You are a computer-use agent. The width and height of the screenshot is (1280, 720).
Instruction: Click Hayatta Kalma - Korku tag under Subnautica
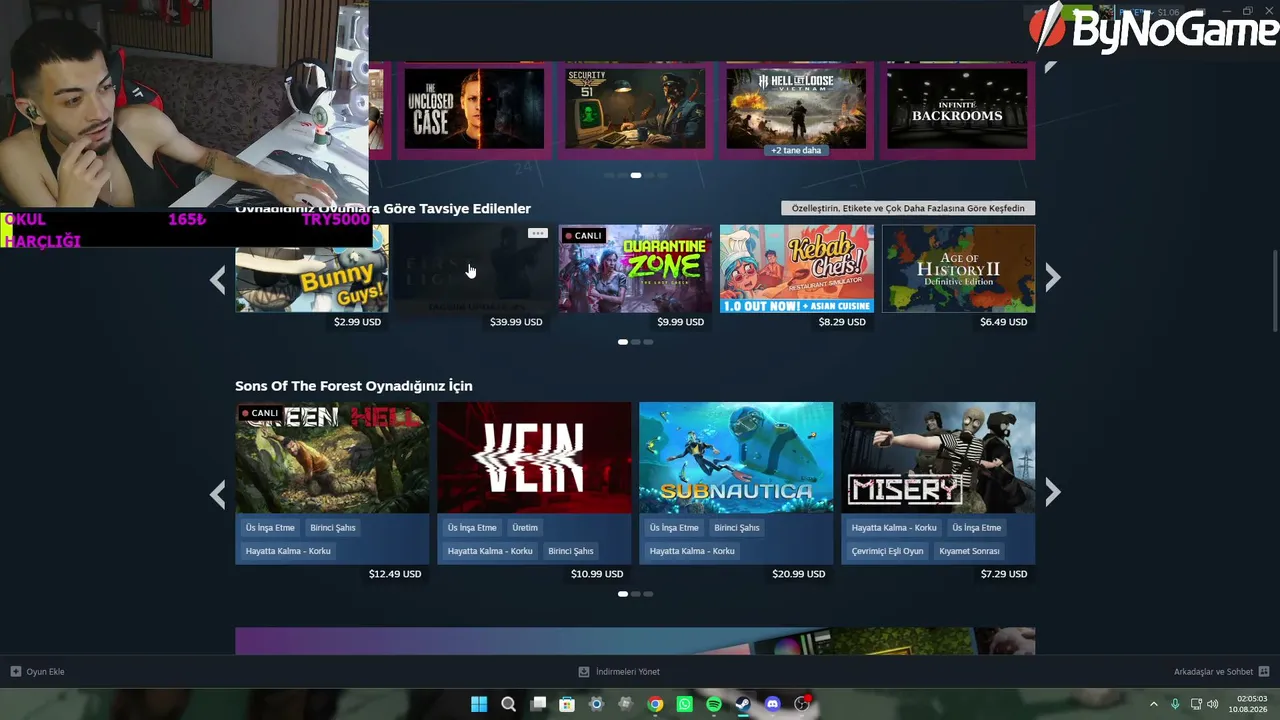coord(692,551)
